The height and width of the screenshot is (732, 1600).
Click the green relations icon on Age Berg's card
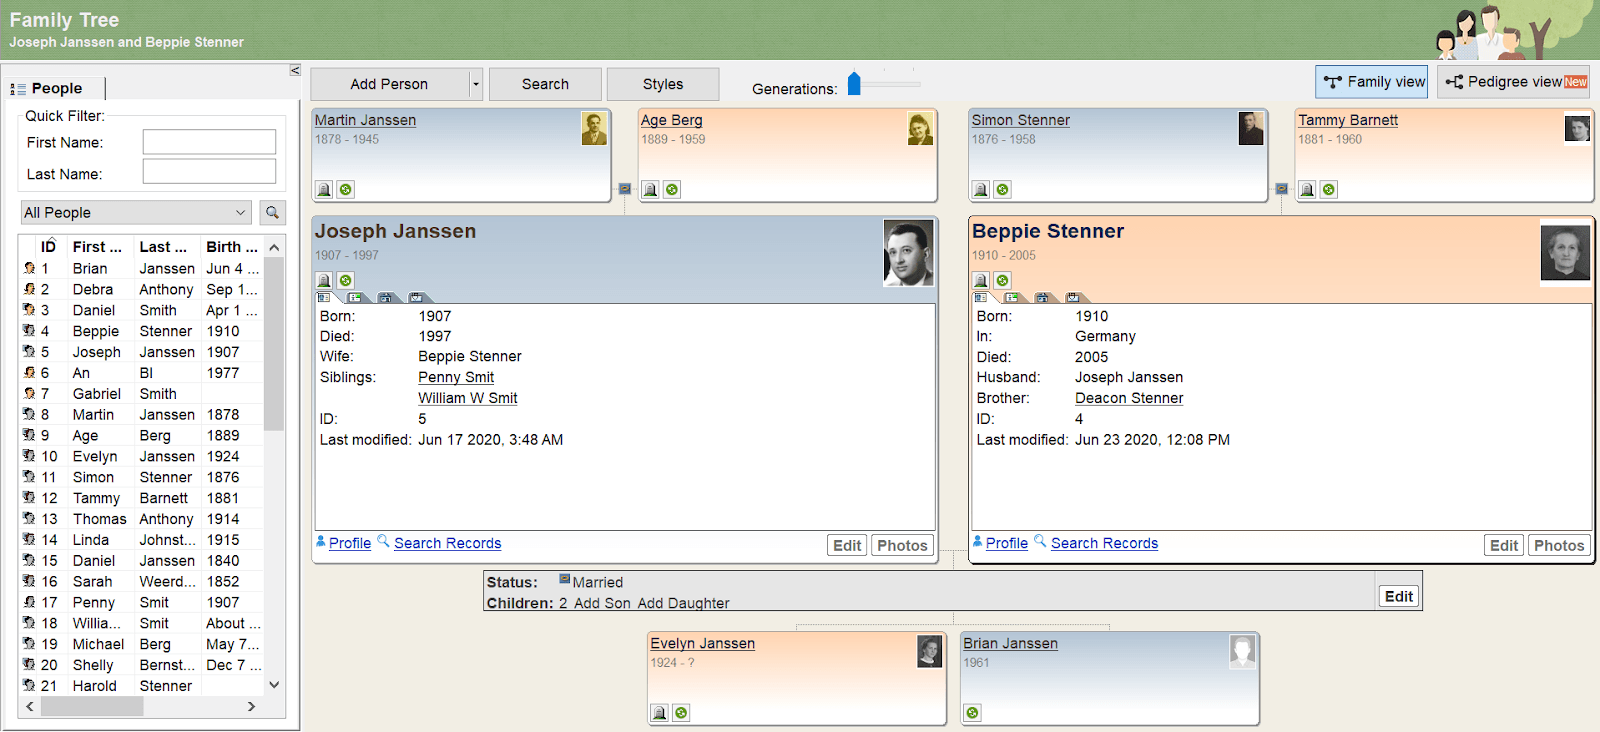coord(672,189)
